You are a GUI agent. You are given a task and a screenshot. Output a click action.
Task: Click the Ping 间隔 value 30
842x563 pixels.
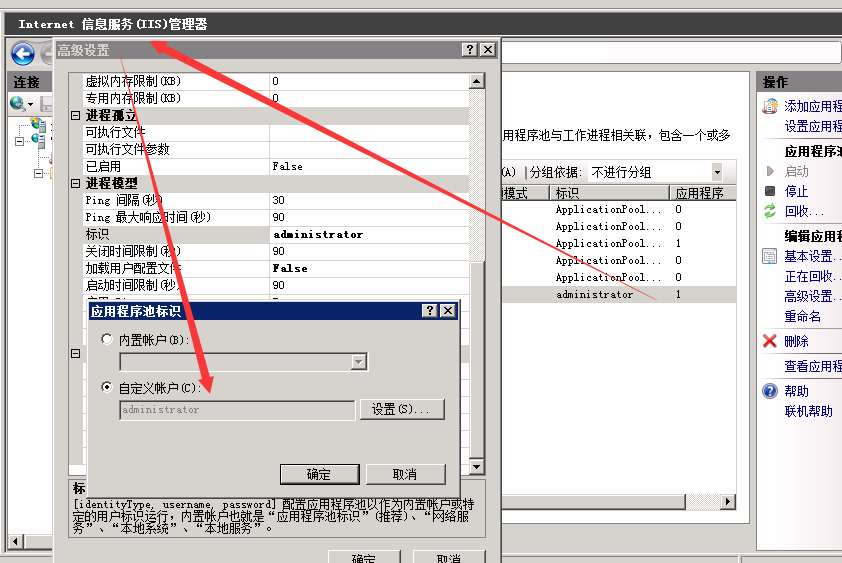coord(369,200)
